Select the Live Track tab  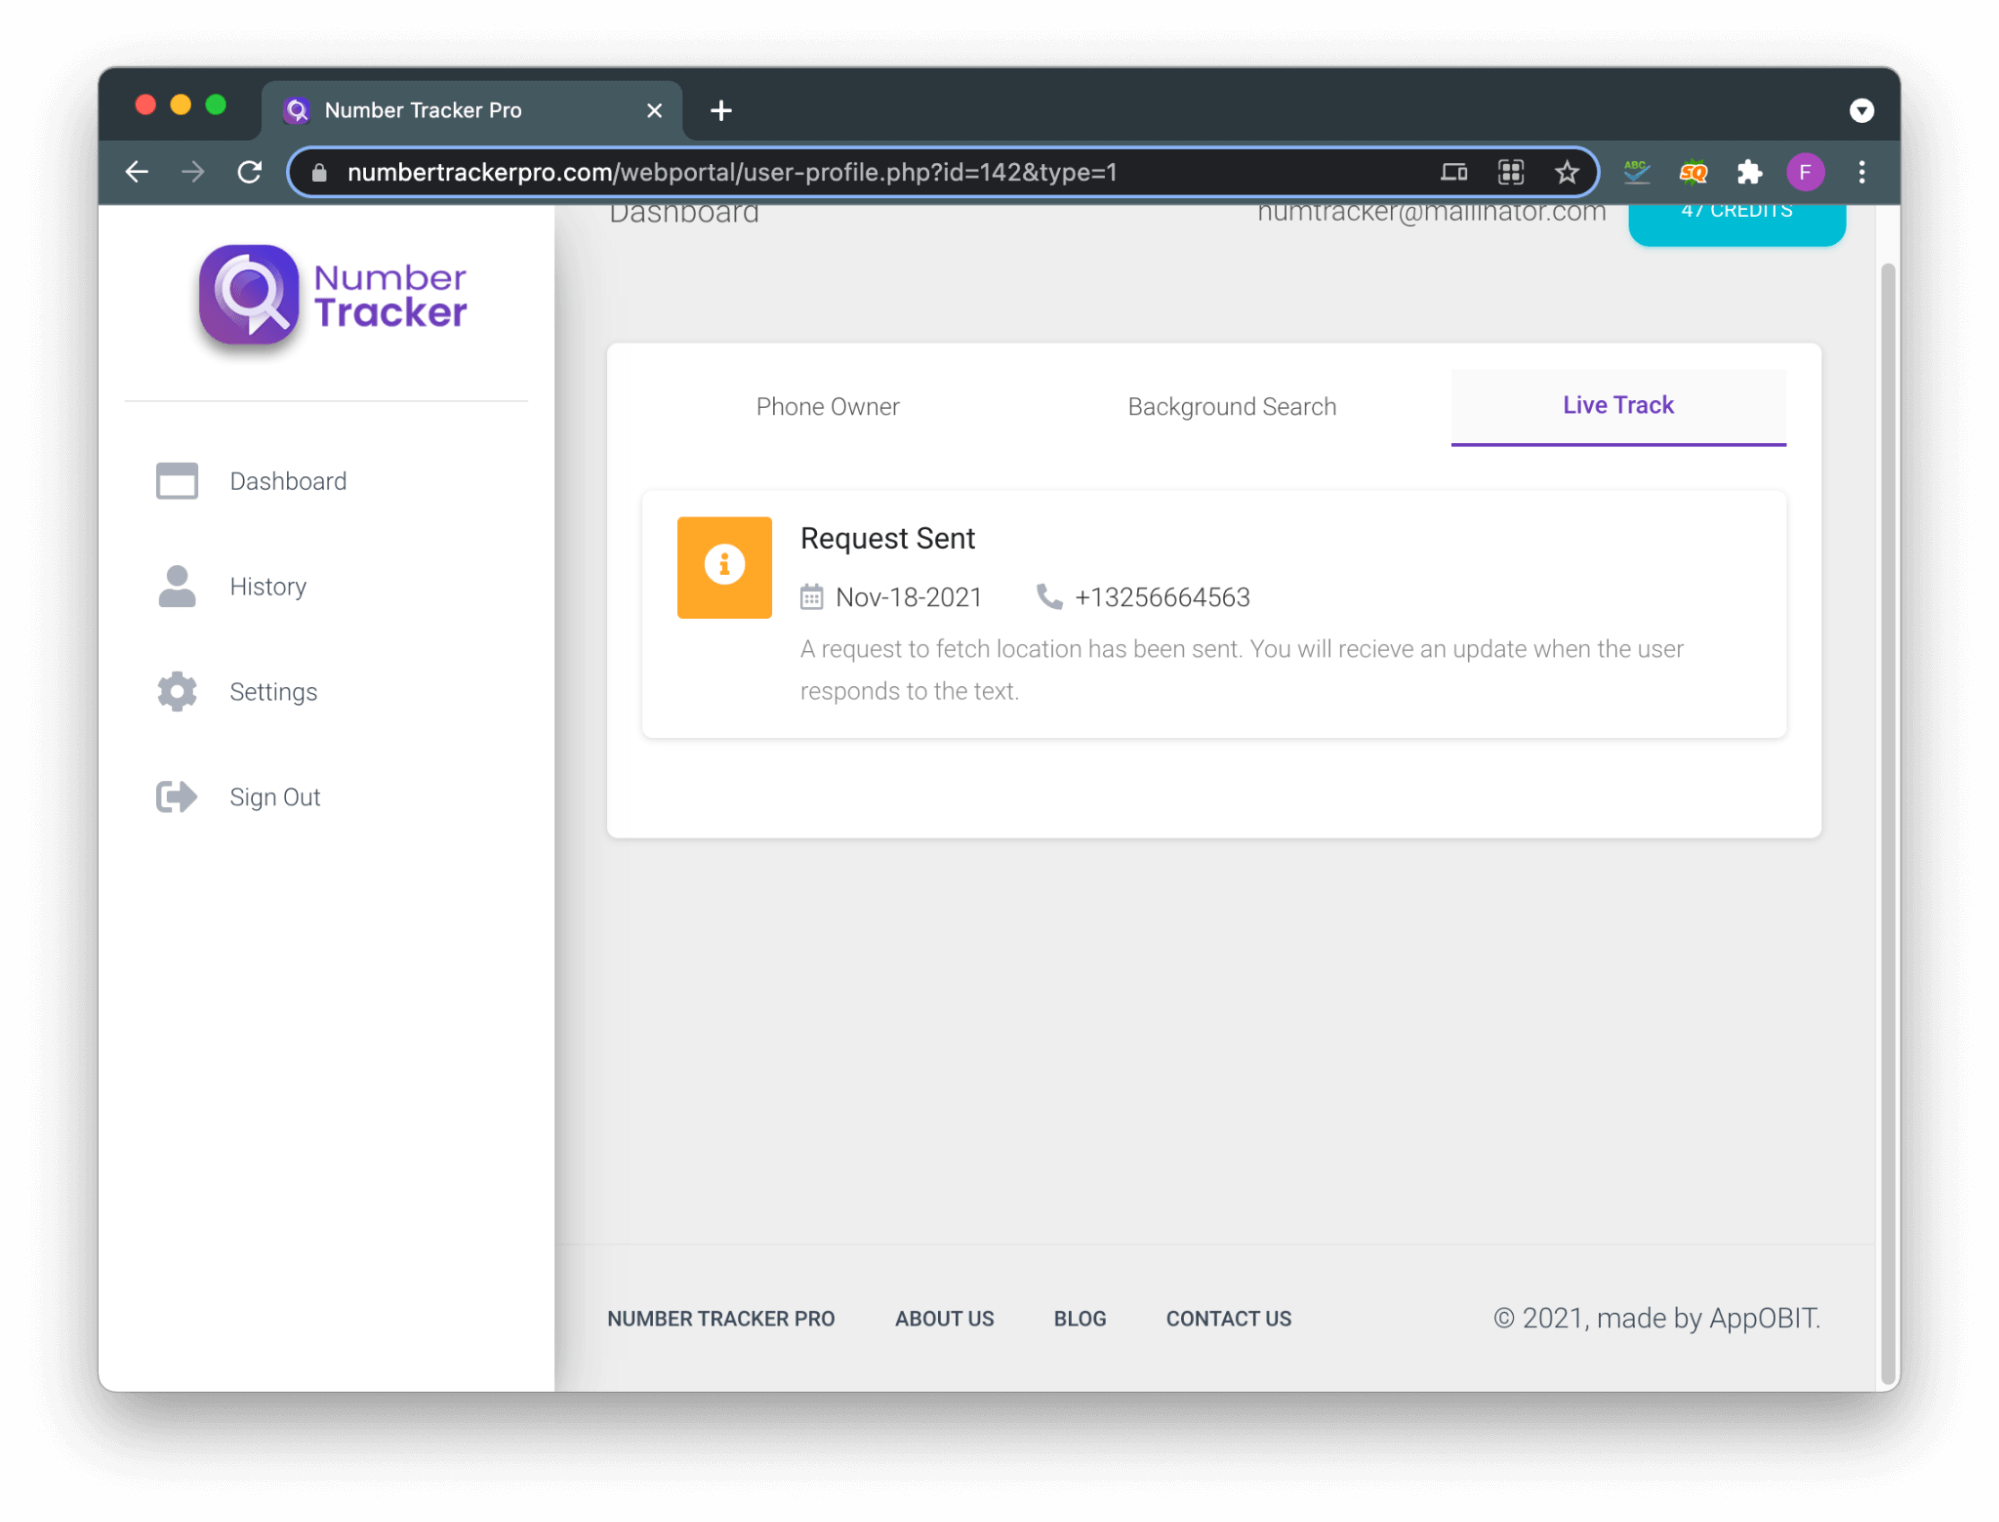1617,406
